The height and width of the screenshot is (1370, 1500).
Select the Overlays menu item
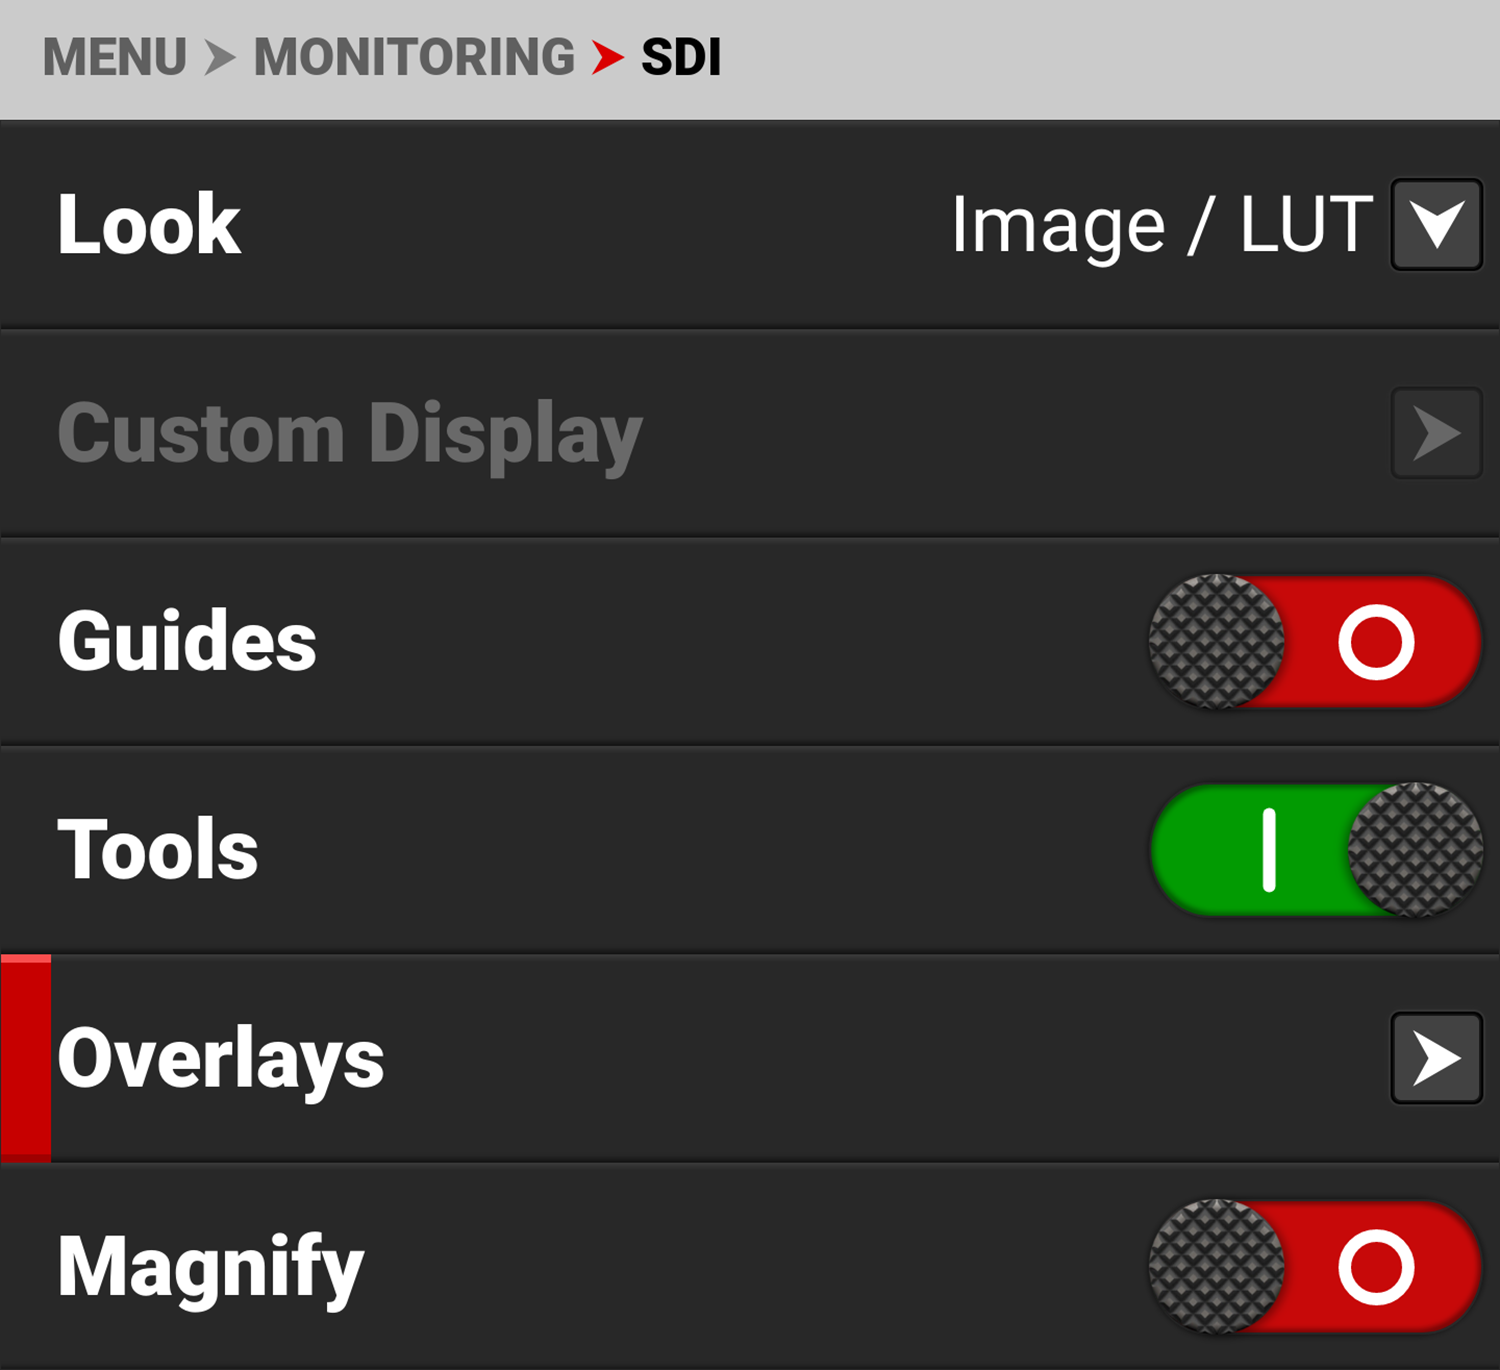(221, 1058)
